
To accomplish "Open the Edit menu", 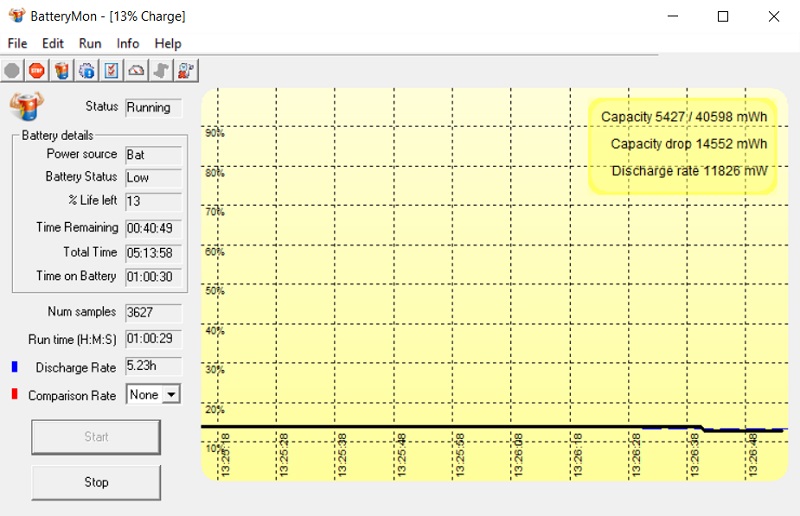I will pos(53,43).
